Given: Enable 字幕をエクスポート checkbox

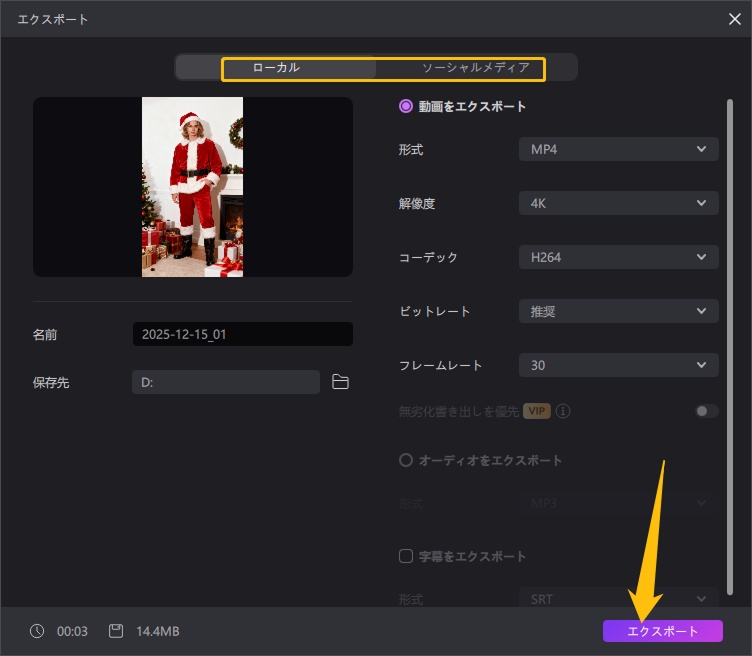Looking at the screenshot, I should [x=405, y=556].
